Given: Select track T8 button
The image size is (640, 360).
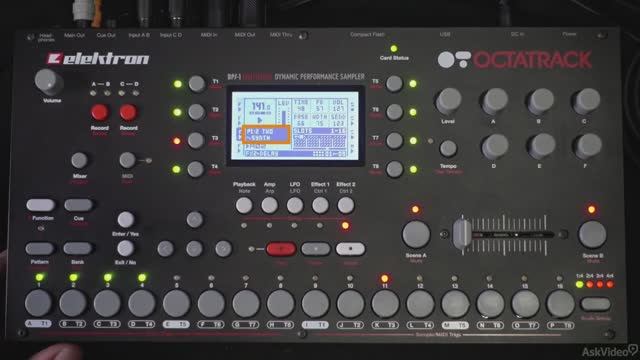Looking at the screenshot, I should click(395, 169).
